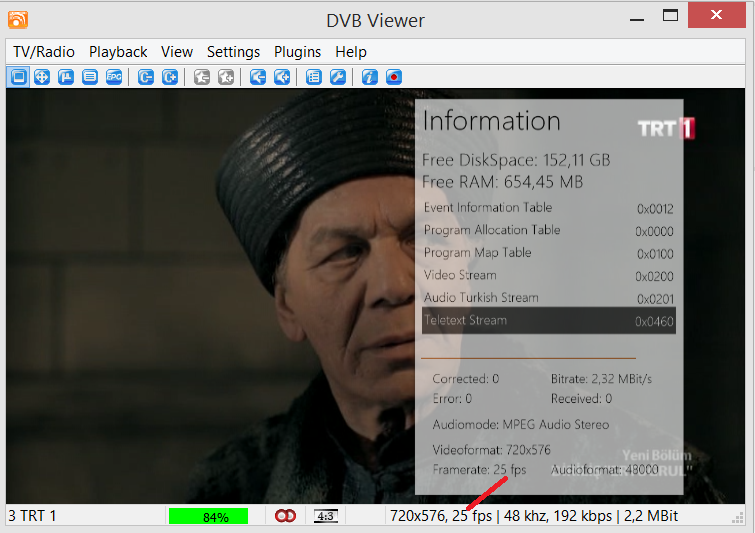Image resolution: width=755 pixels, height=533 pixels.
Task: Open the TV/Radio menu
Action: [x=43, y=52]
